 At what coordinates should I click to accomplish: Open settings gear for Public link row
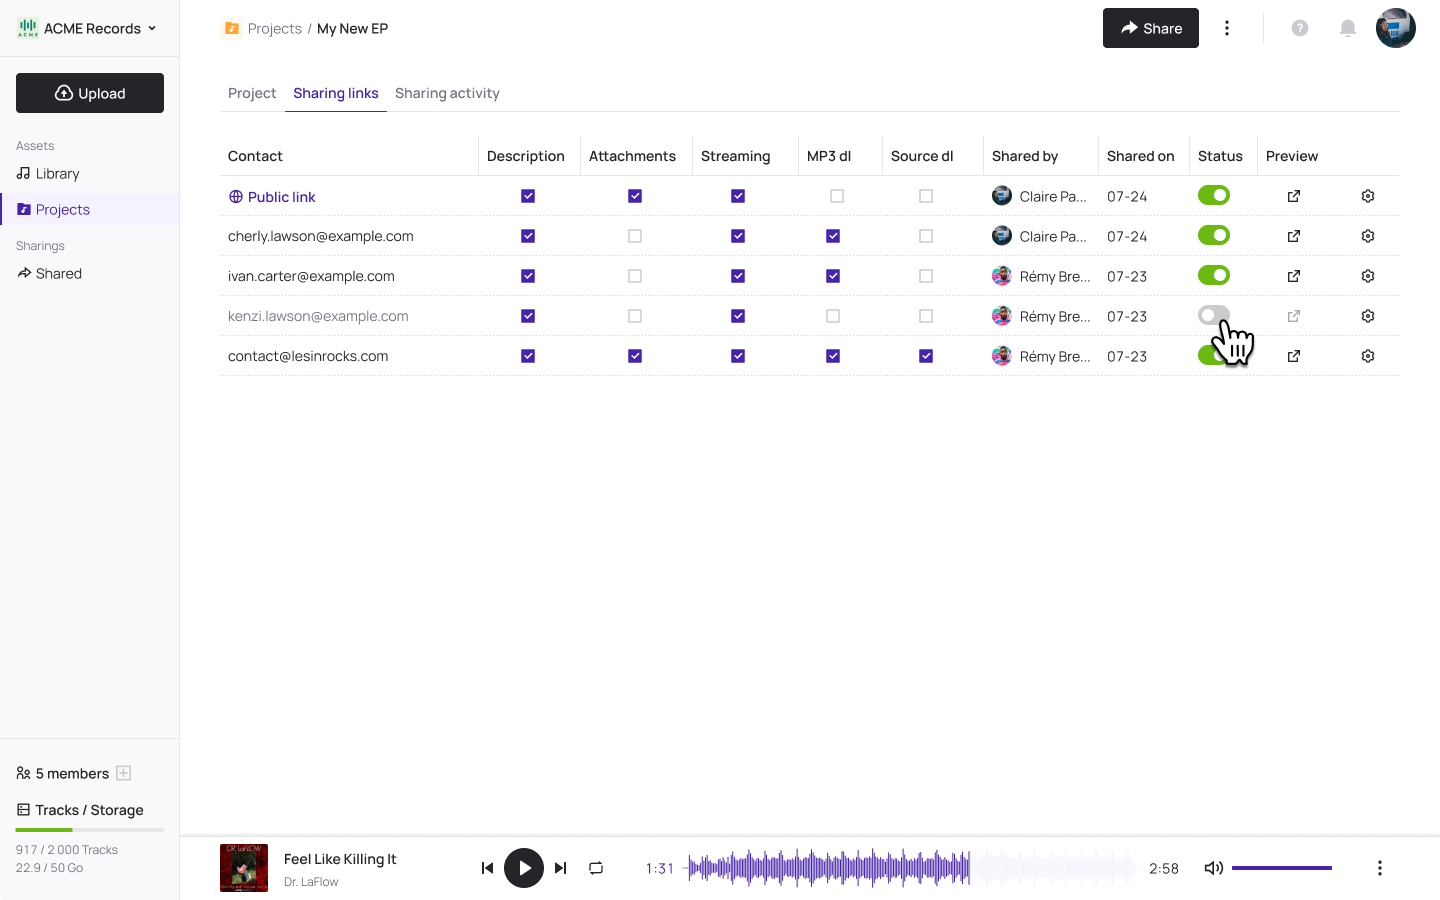click(x=1368, y=196)
